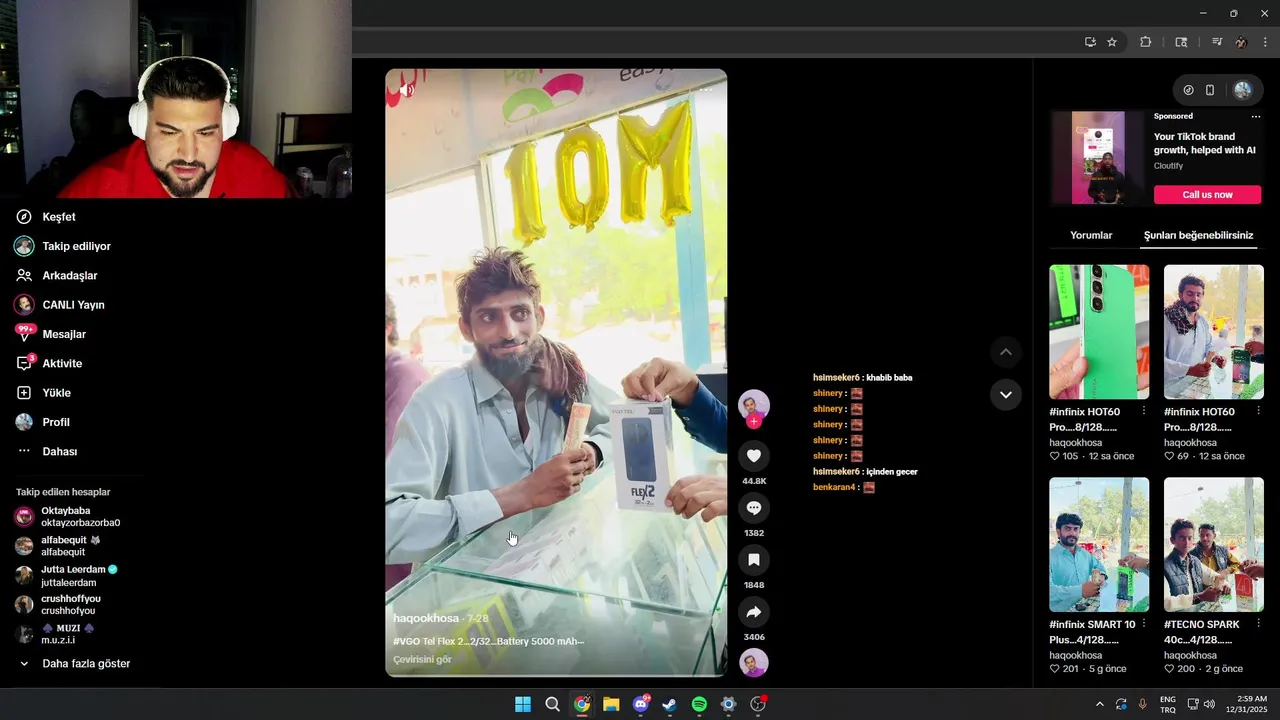Open File Explorer from the taskbar
Image resolution: width=1280 pixels, height=720 pixels.
click(x=611, y=704)
